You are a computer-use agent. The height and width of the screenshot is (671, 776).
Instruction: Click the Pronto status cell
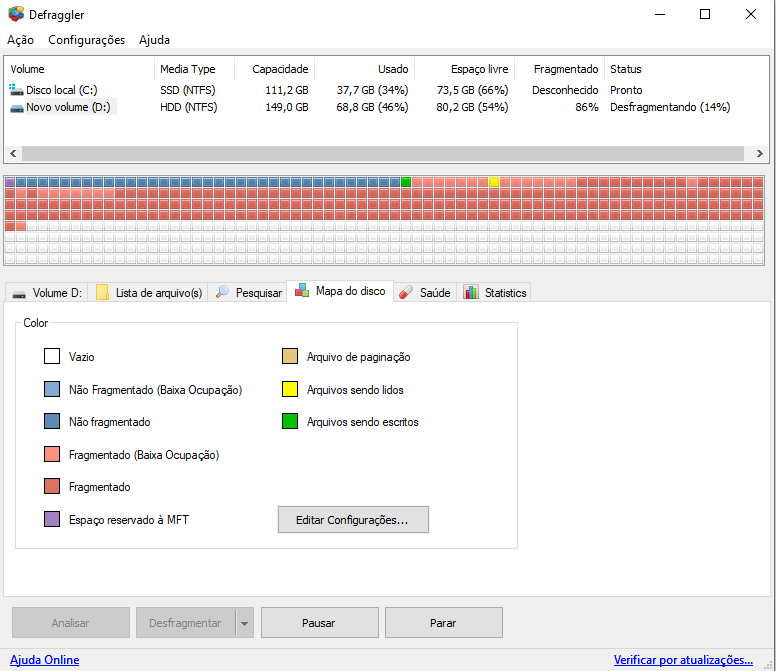click(x=626, y=90)
